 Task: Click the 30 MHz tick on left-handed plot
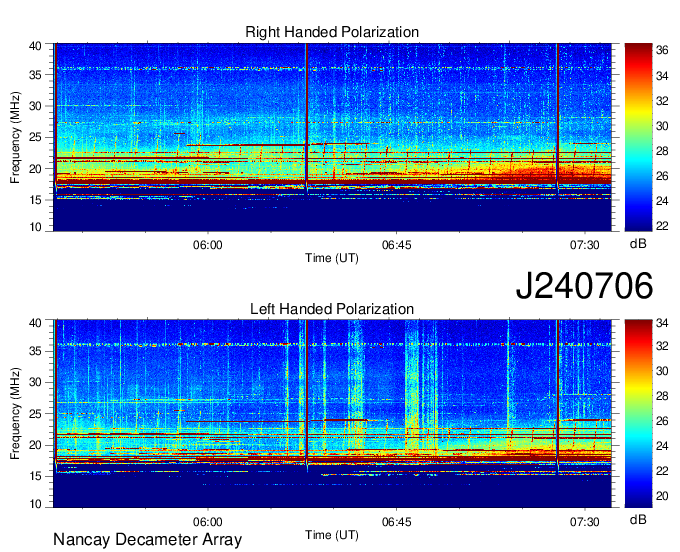pyautogui.click(x=35, y=382)
